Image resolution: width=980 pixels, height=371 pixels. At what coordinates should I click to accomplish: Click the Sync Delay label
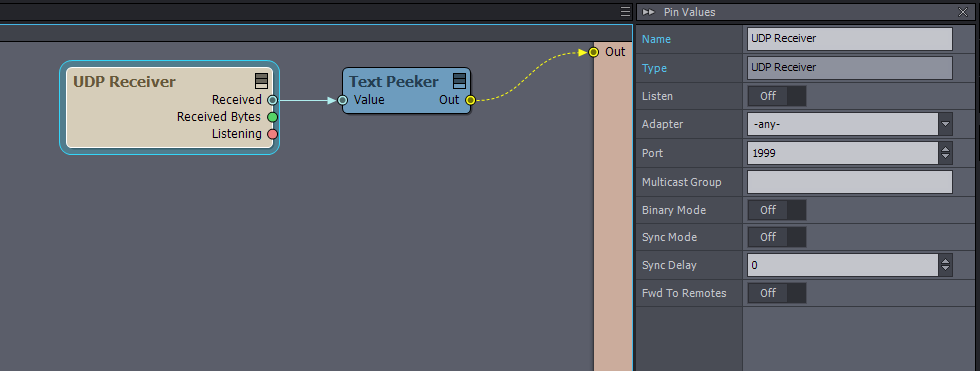click(669, 265)
